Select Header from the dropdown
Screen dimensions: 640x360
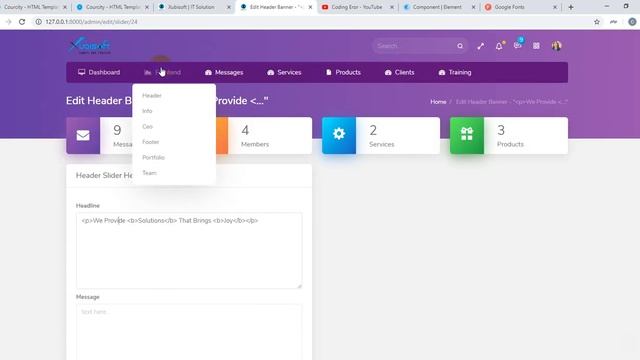click(x=152, y=96)
